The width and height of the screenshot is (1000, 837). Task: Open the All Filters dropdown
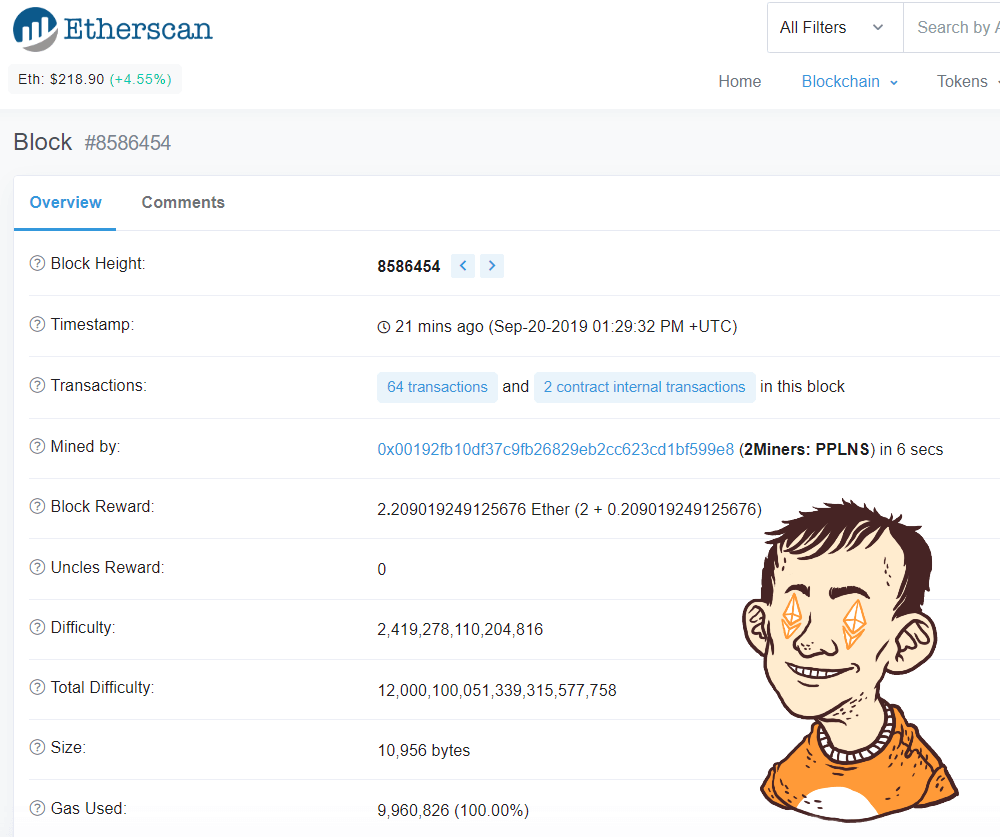[x=833, y=28]
